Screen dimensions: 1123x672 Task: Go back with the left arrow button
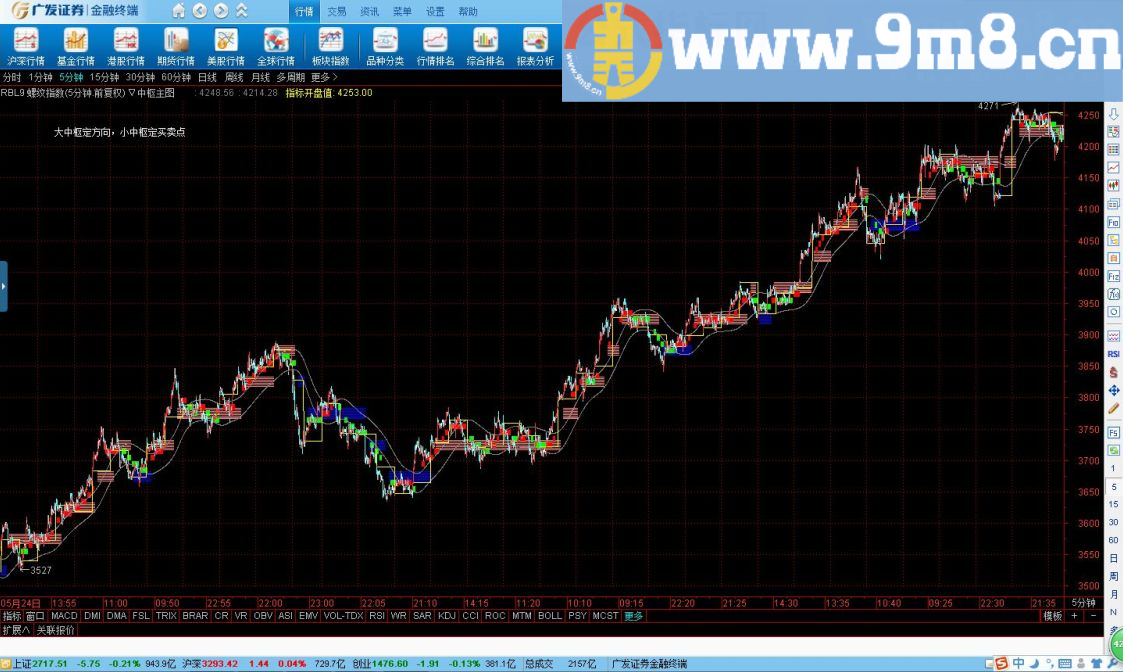tap(200, 11)
